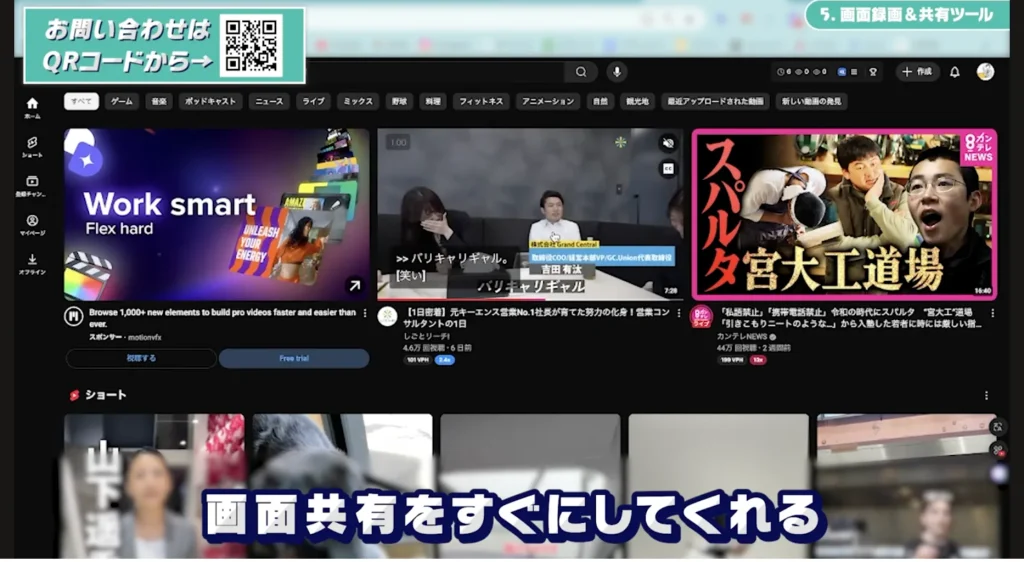Open the notifications bell
This screenshot has height=562, width=1024.
954,72
